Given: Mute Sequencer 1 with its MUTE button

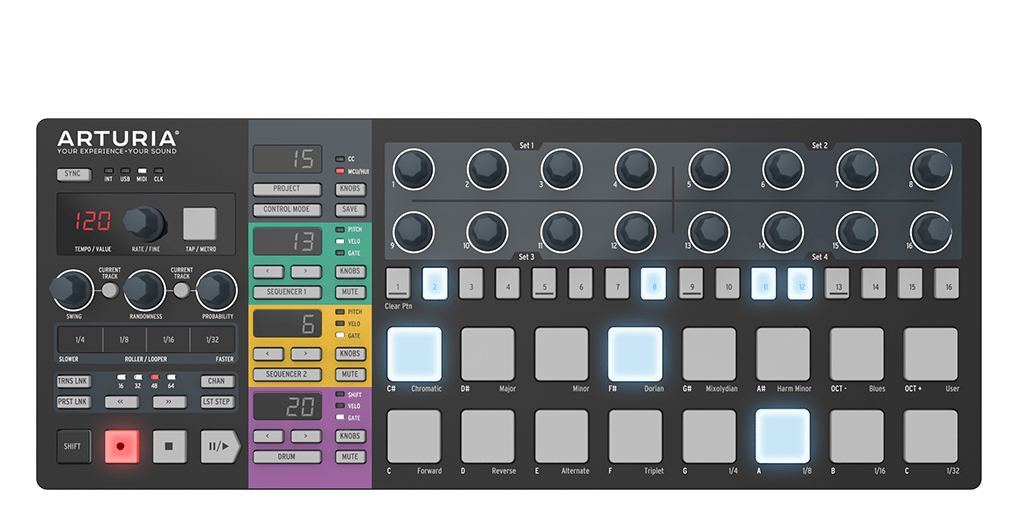Looking at the screenshot, I should (x=350, y=292).
